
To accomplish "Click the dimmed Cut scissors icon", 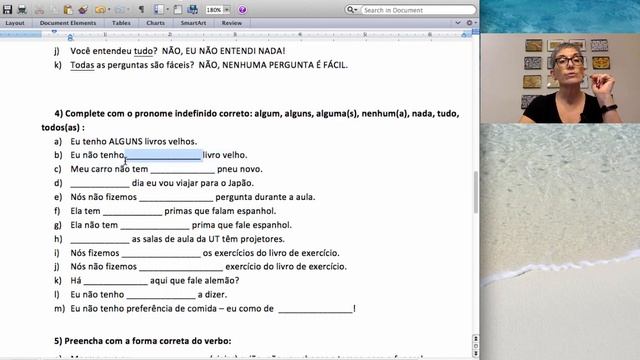I will pos(39,10).
